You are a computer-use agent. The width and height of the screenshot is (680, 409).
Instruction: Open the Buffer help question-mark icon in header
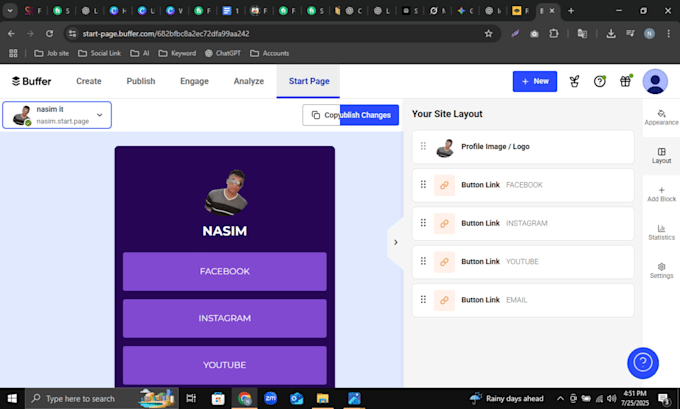[599, 81]
